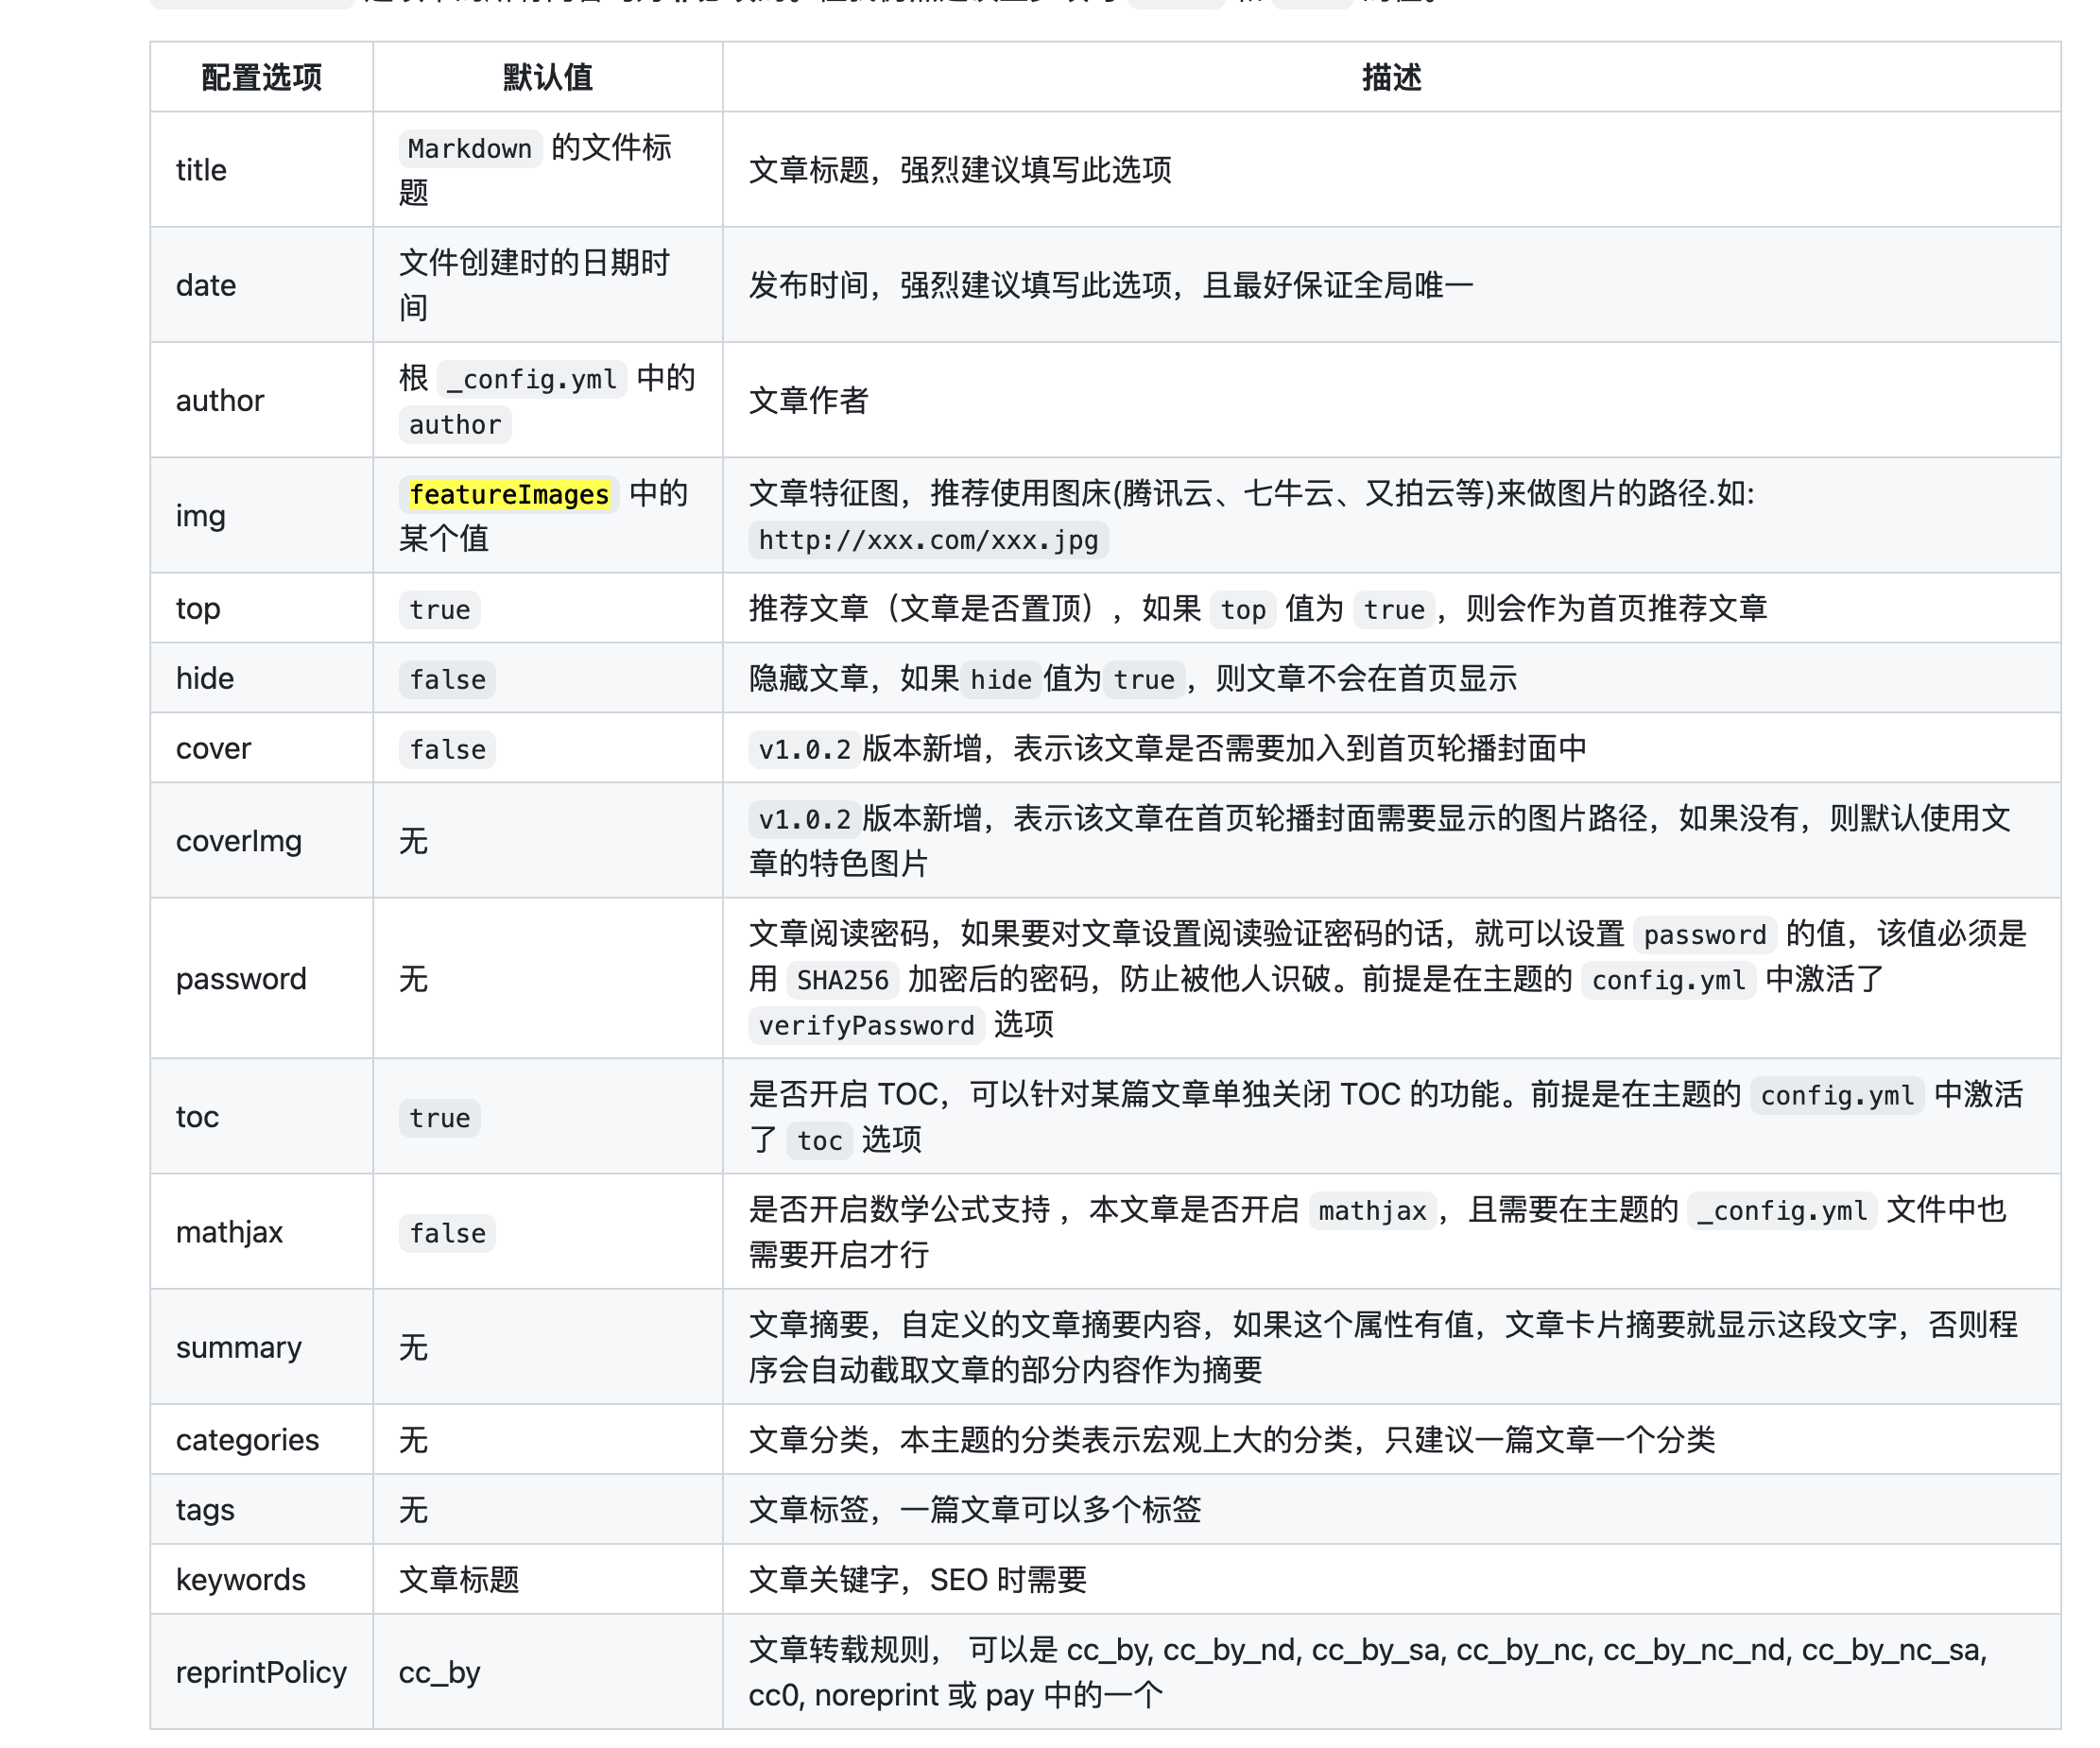Click the mathjax row's false value
The height and width of the screenshot is (1748, 2100).
[447, 1233]
